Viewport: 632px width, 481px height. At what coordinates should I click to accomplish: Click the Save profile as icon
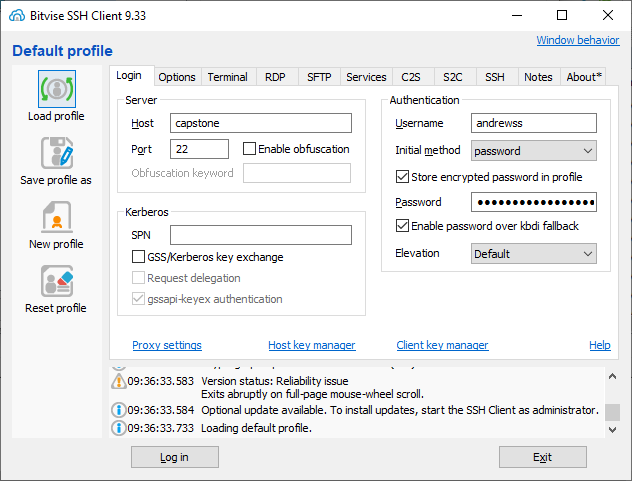[56, 153]
